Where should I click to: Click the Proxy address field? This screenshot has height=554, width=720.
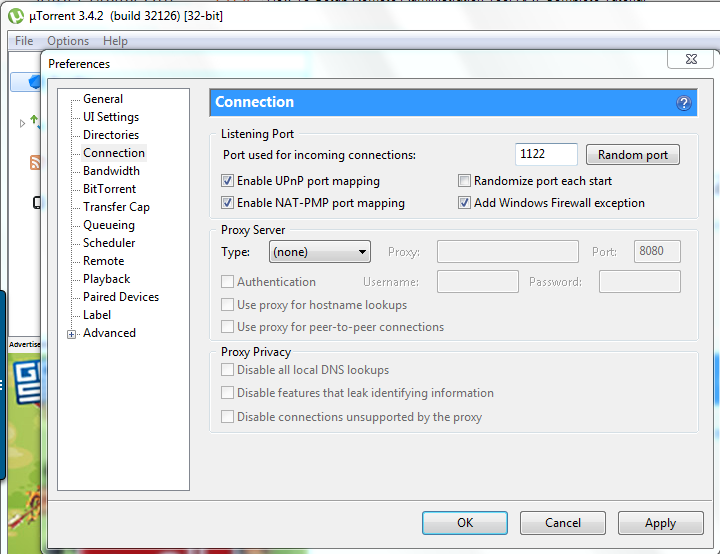[x=507, y=252]
